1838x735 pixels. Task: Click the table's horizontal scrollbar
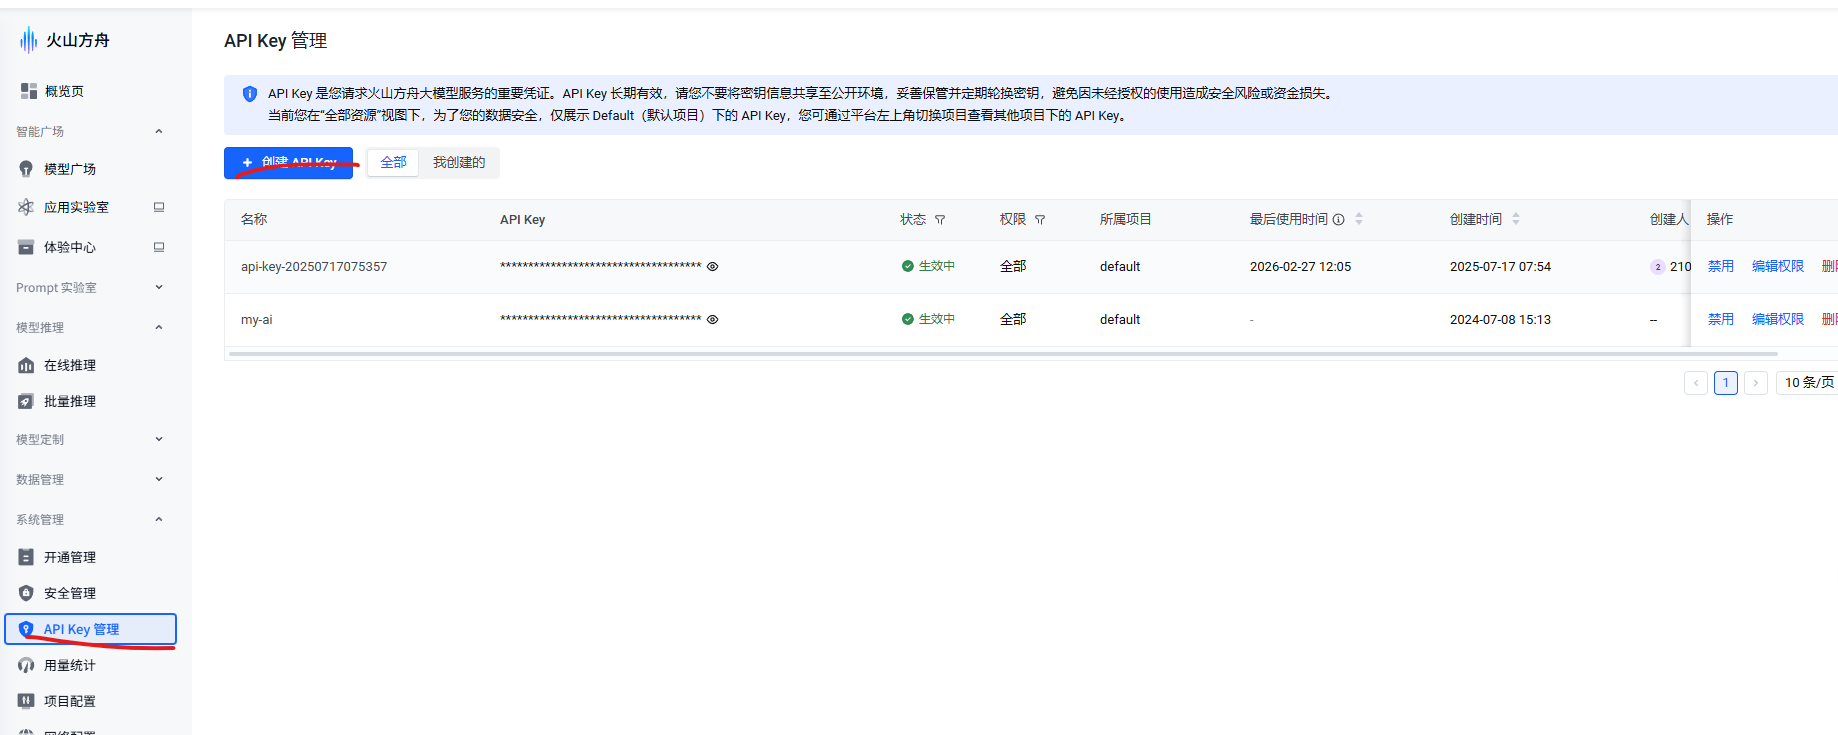1003,354
